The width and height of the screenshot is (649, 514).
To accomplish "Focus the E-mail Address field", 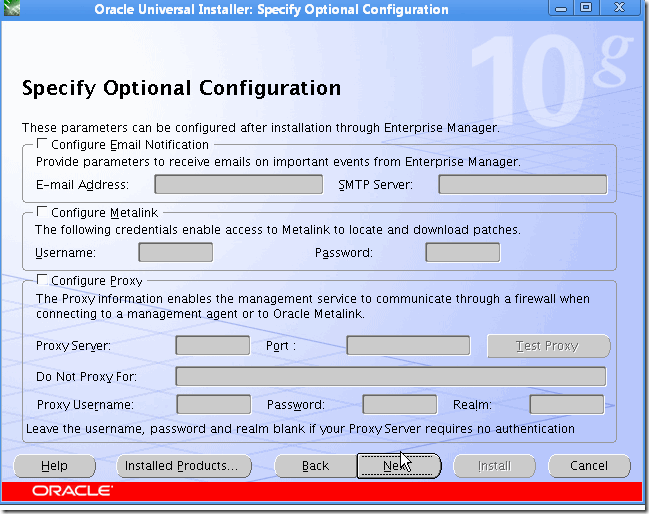I will coord(238,184).
